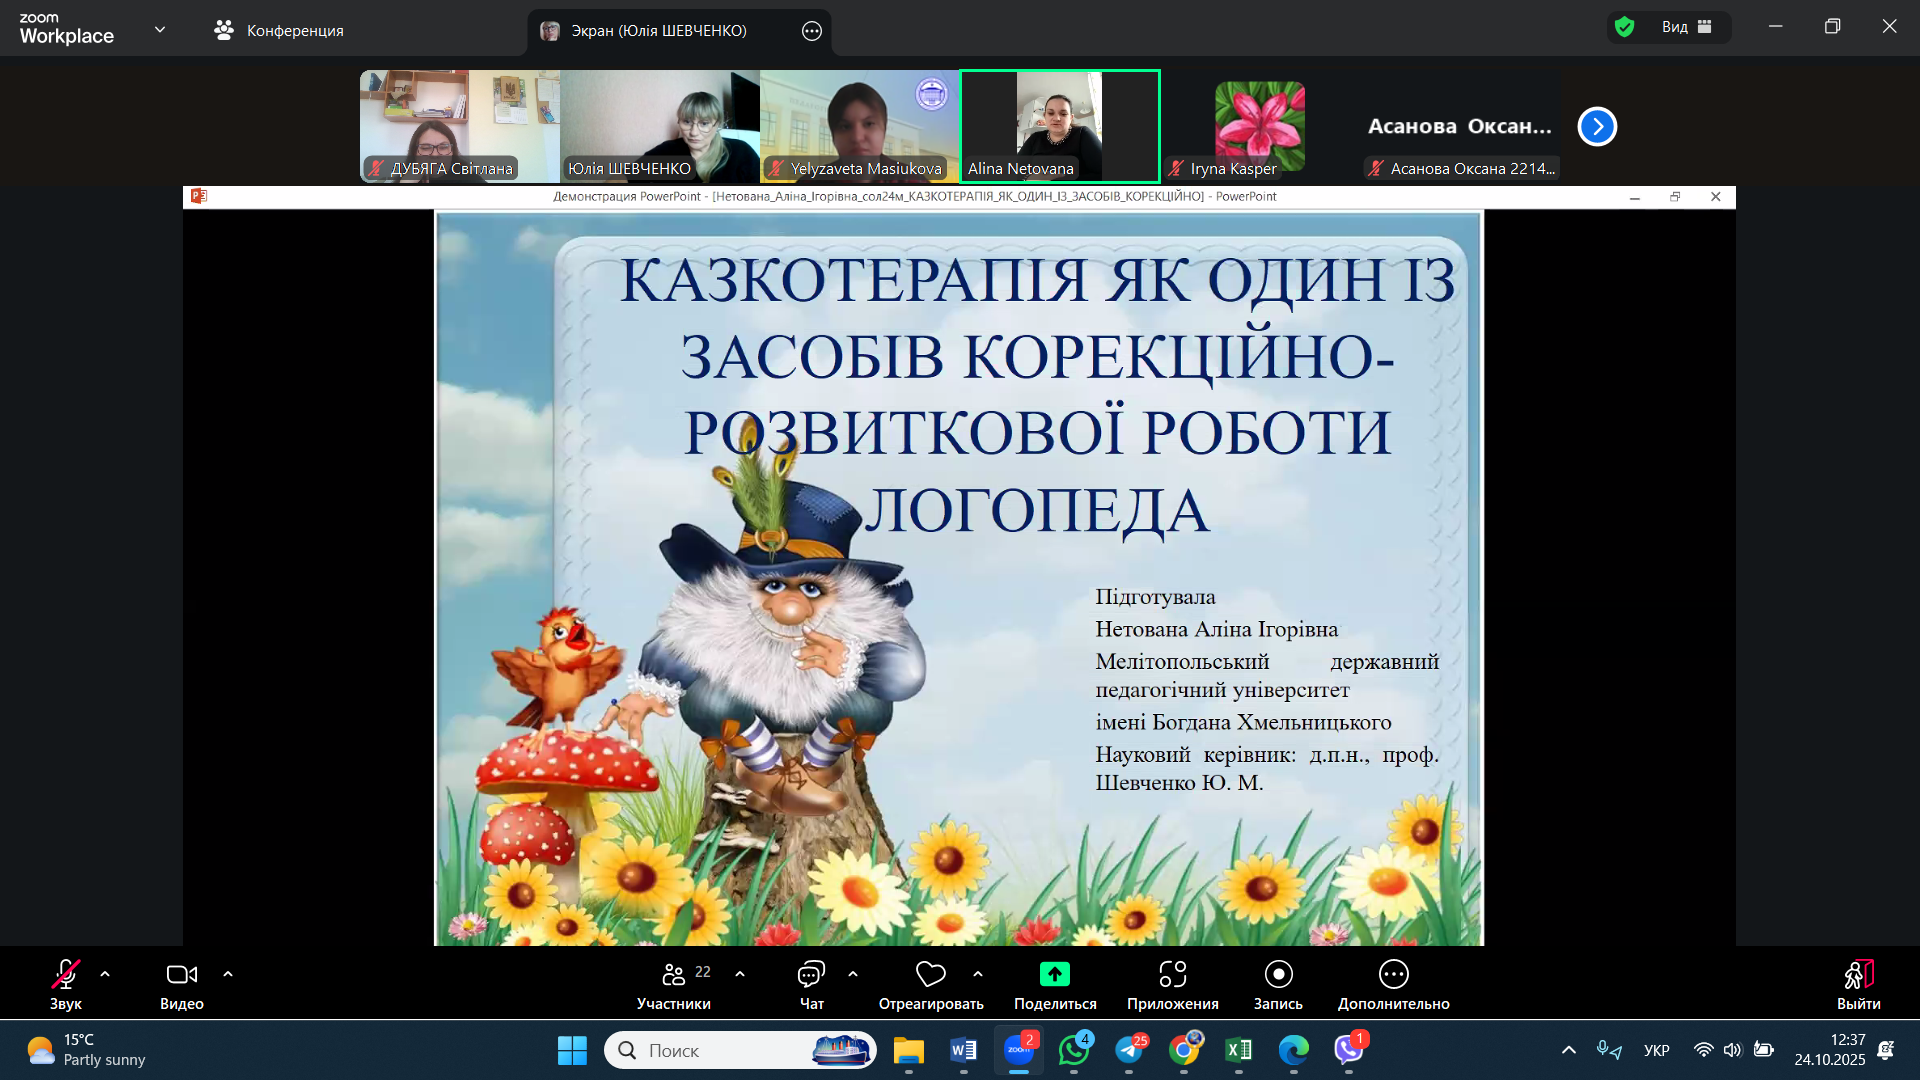Click the More options ellipsis icon
This screenshot has width=1920, height=1080.
pos(1393,974)
